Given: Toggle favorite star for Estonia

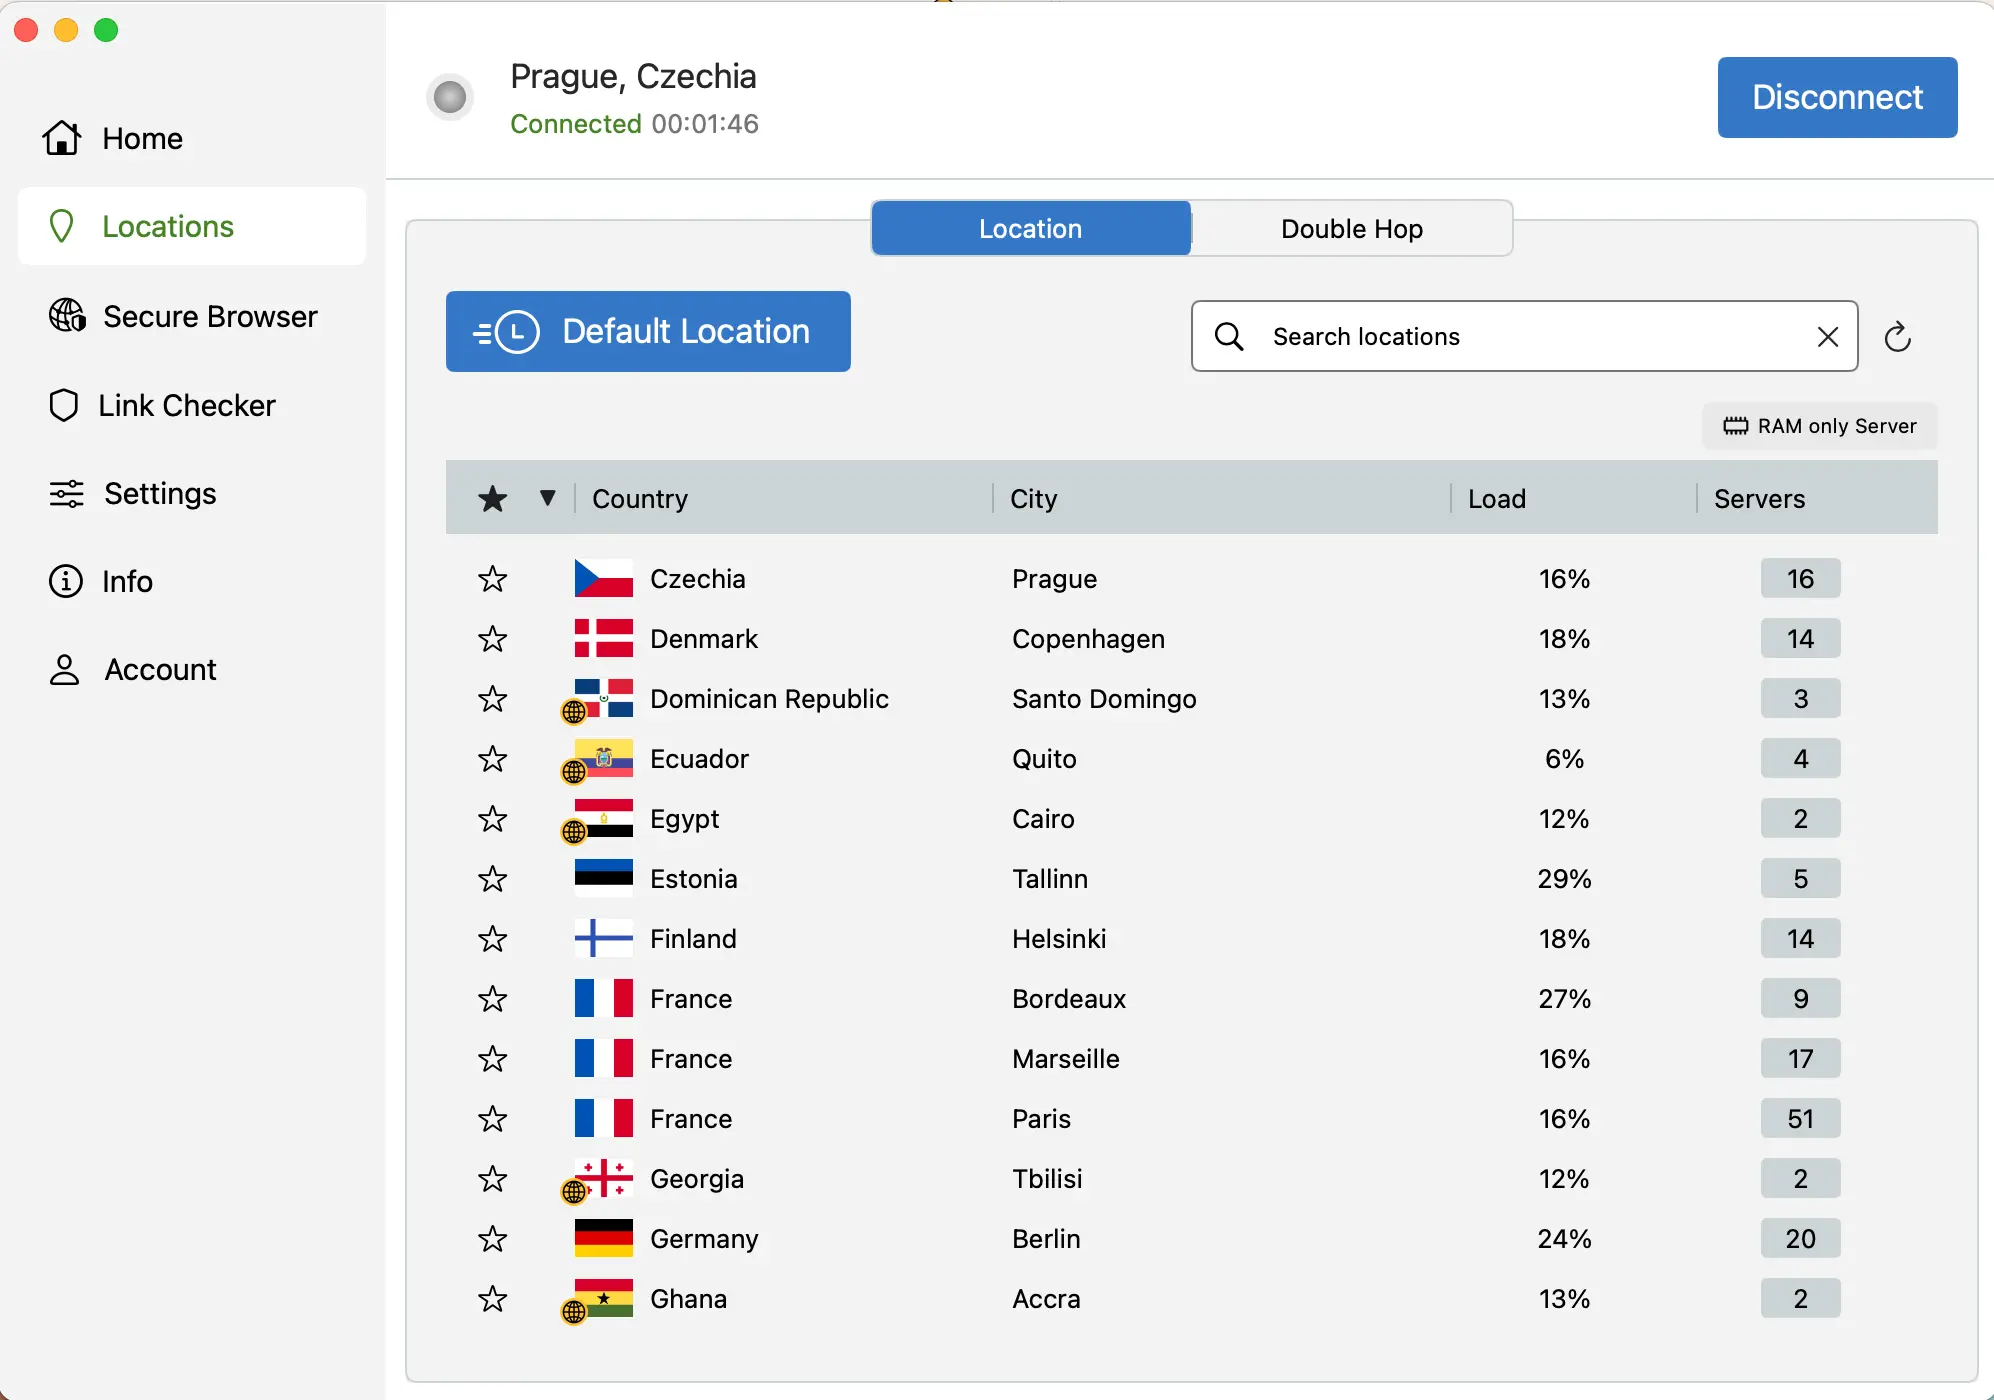Looking at the screenshot, I should coord(492,879).
